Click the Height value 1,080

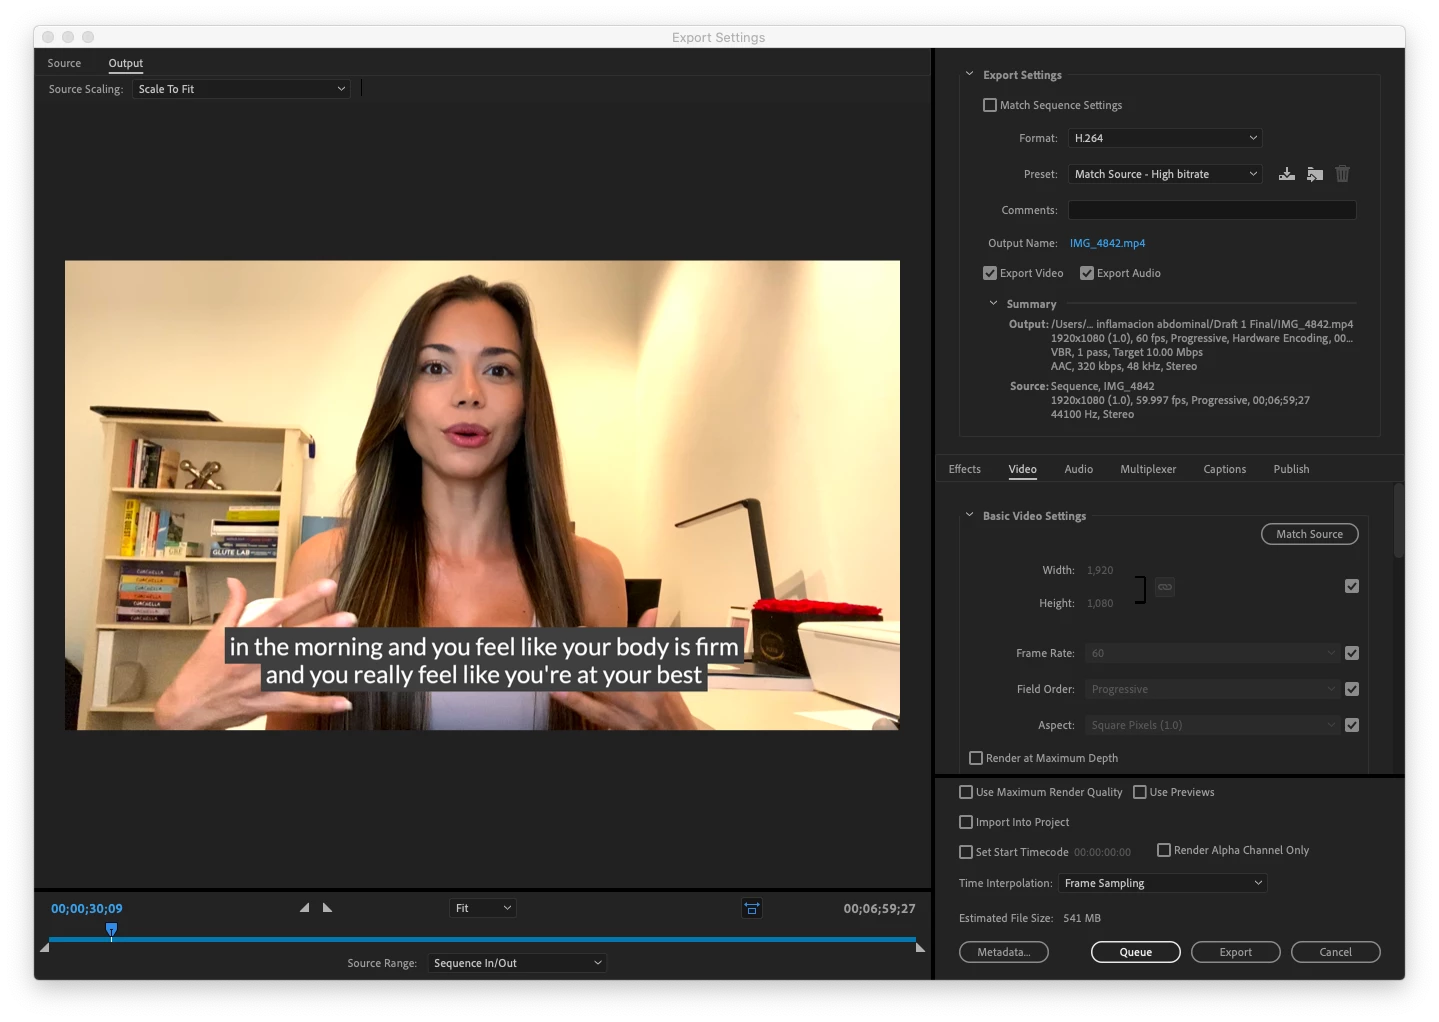[1100, 603]
